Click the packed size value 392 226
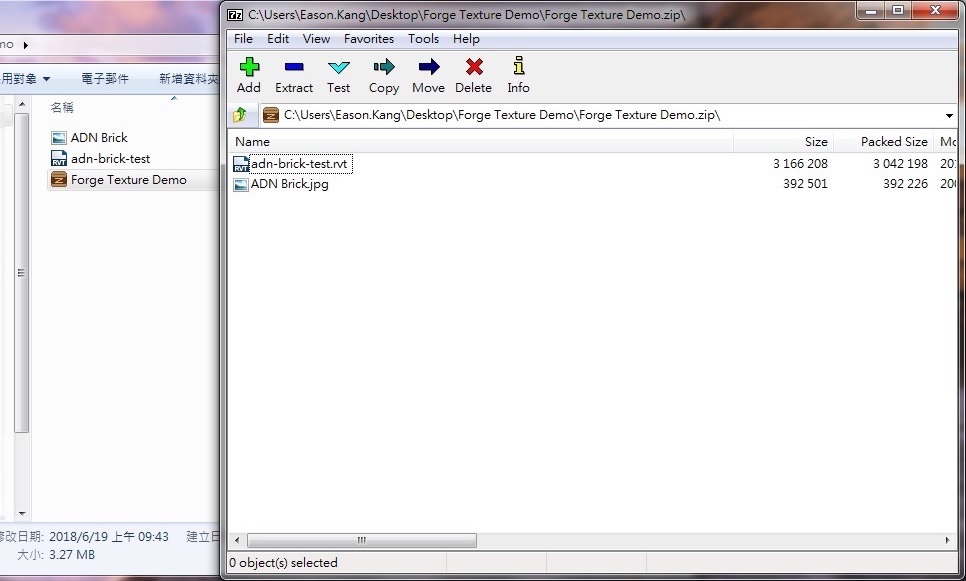This screenshot has width=966, height=581. (905, 184)
